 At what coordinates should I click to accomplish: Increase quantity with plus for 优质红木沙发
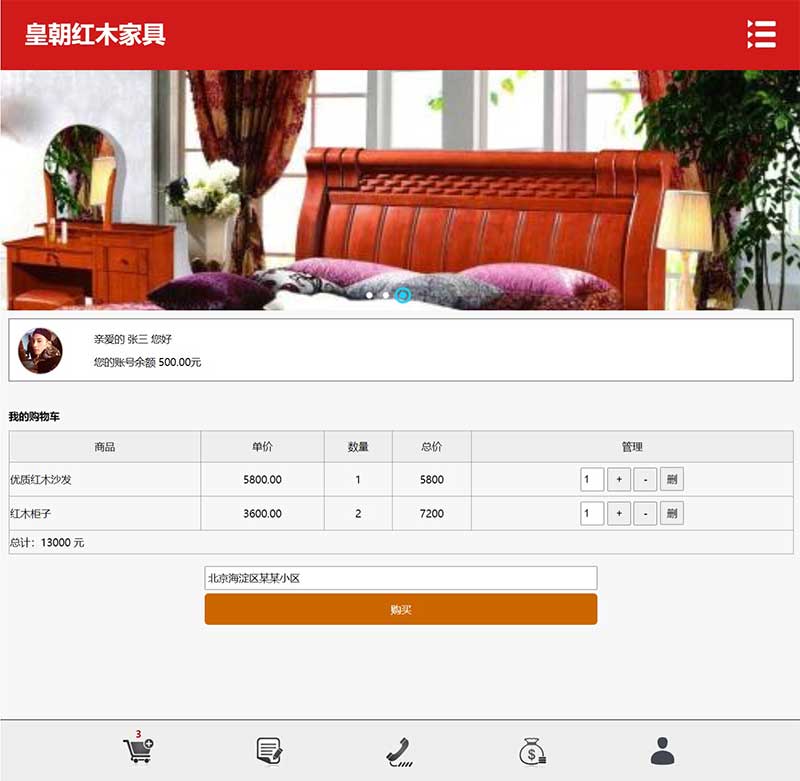coord(619,480)
